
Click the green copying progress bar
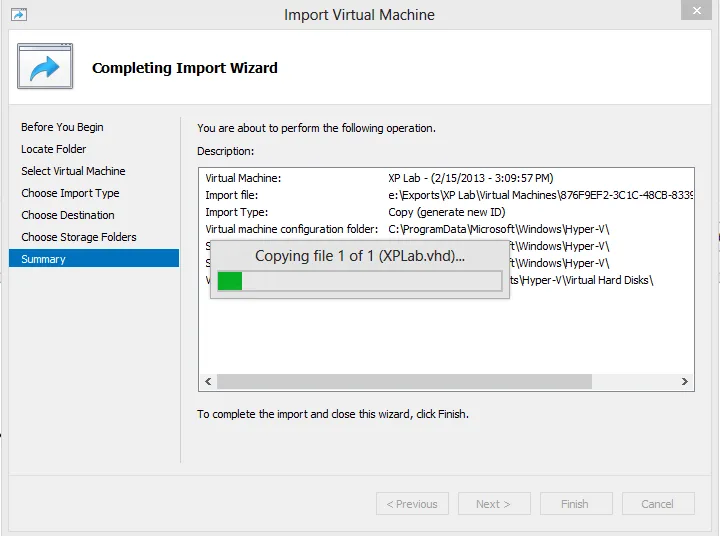click(360, 281)
